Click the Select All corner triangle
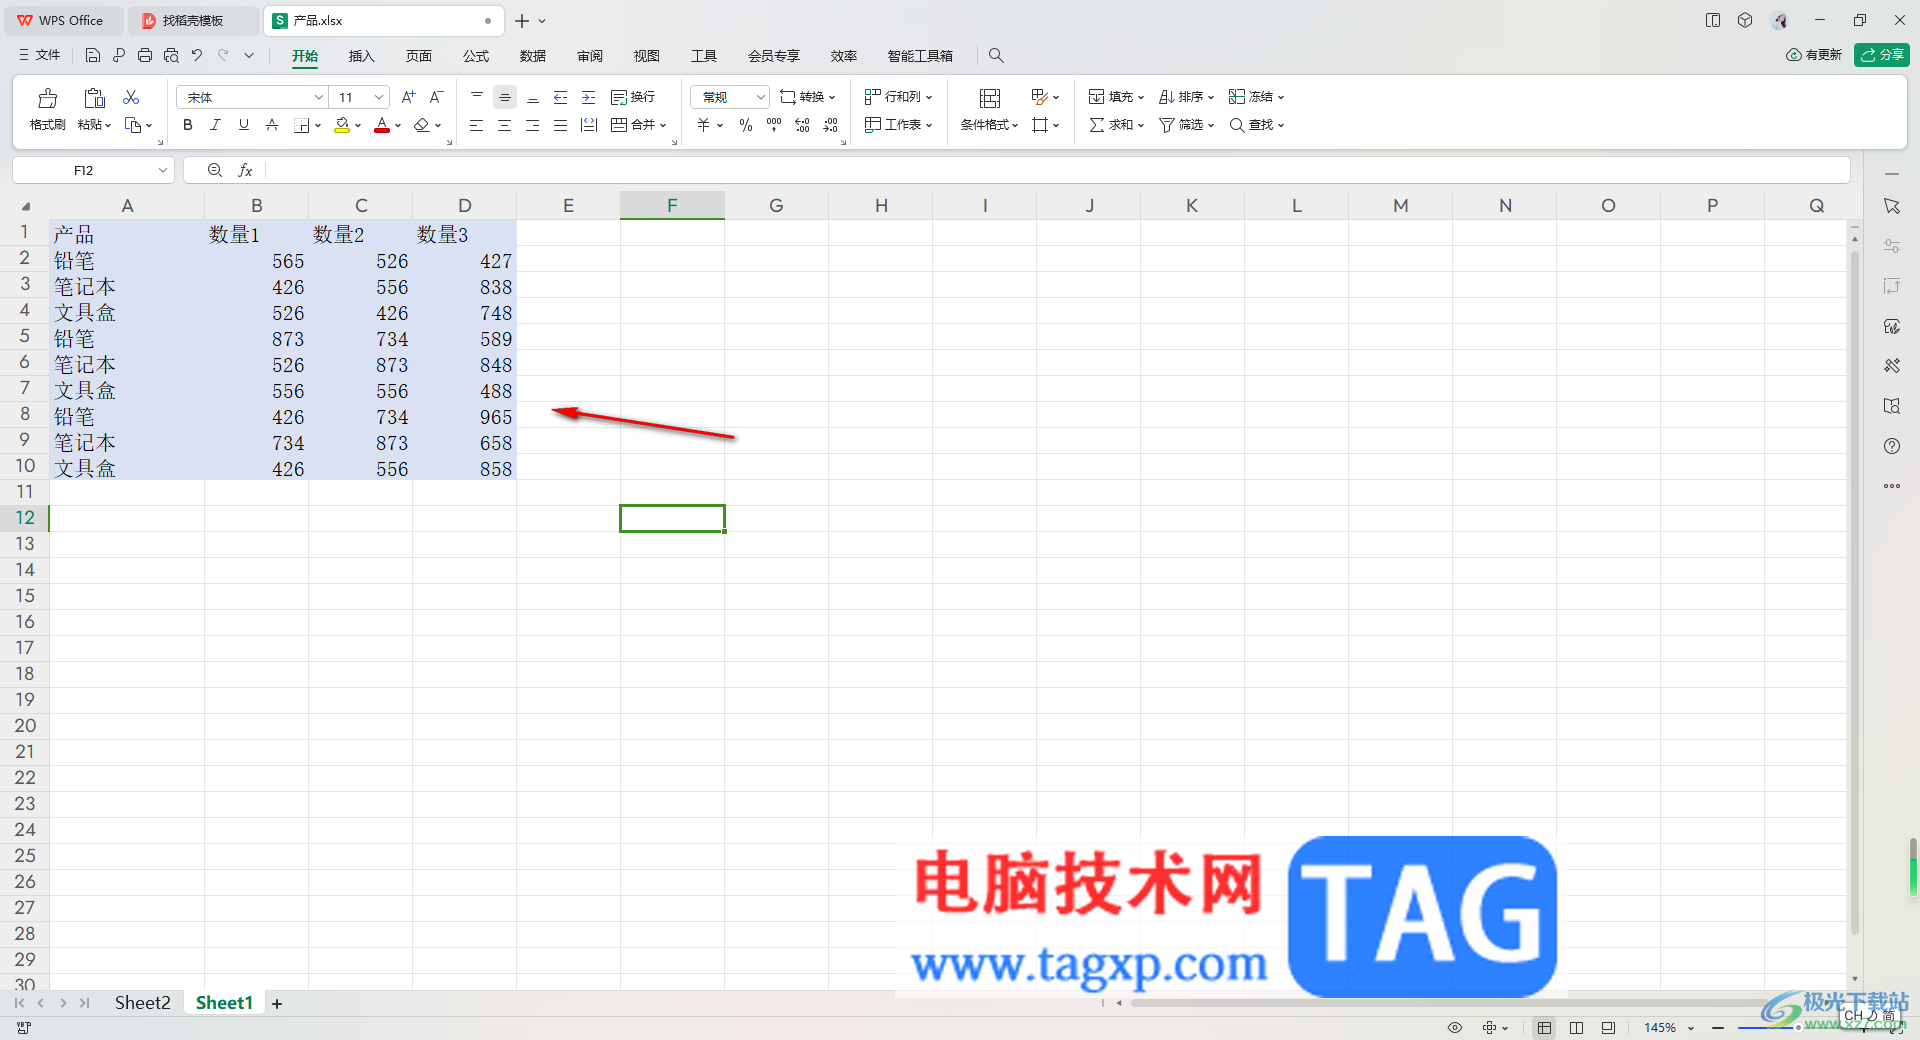Viewport: 1920px width, 1040px height. [x=26, y=206]
